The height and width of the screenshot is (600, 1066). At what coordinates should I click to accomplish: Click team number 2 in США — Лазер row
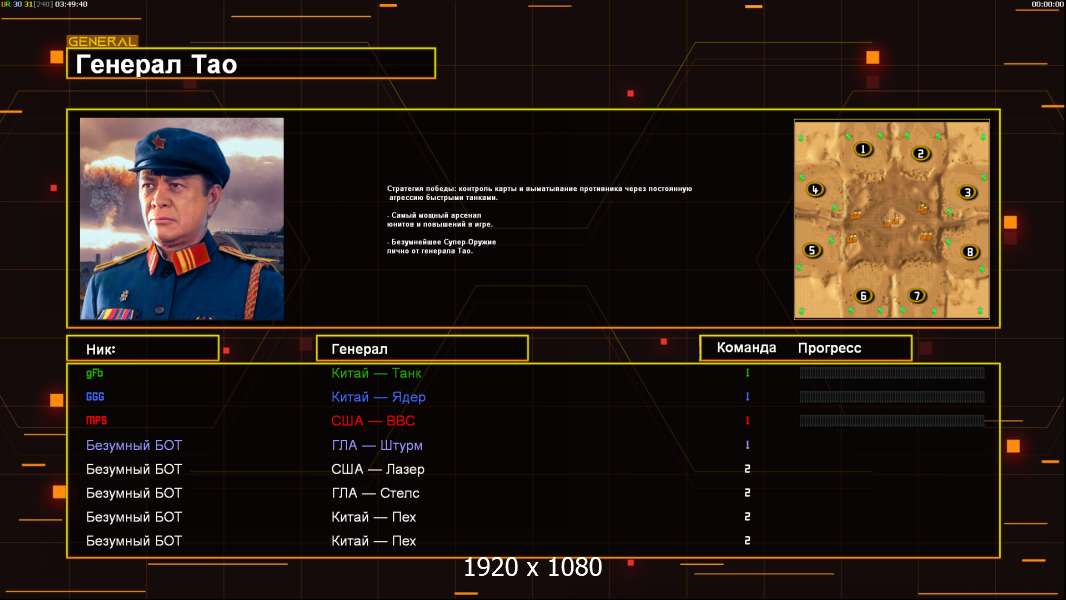[747, 469]
